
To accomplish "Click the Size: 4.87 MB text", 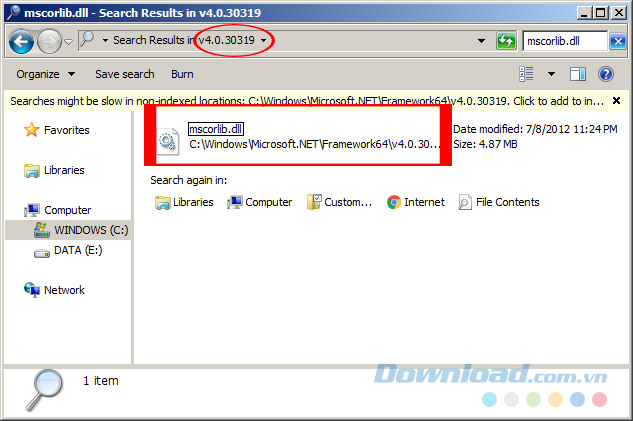I will [x=485, y=144].
